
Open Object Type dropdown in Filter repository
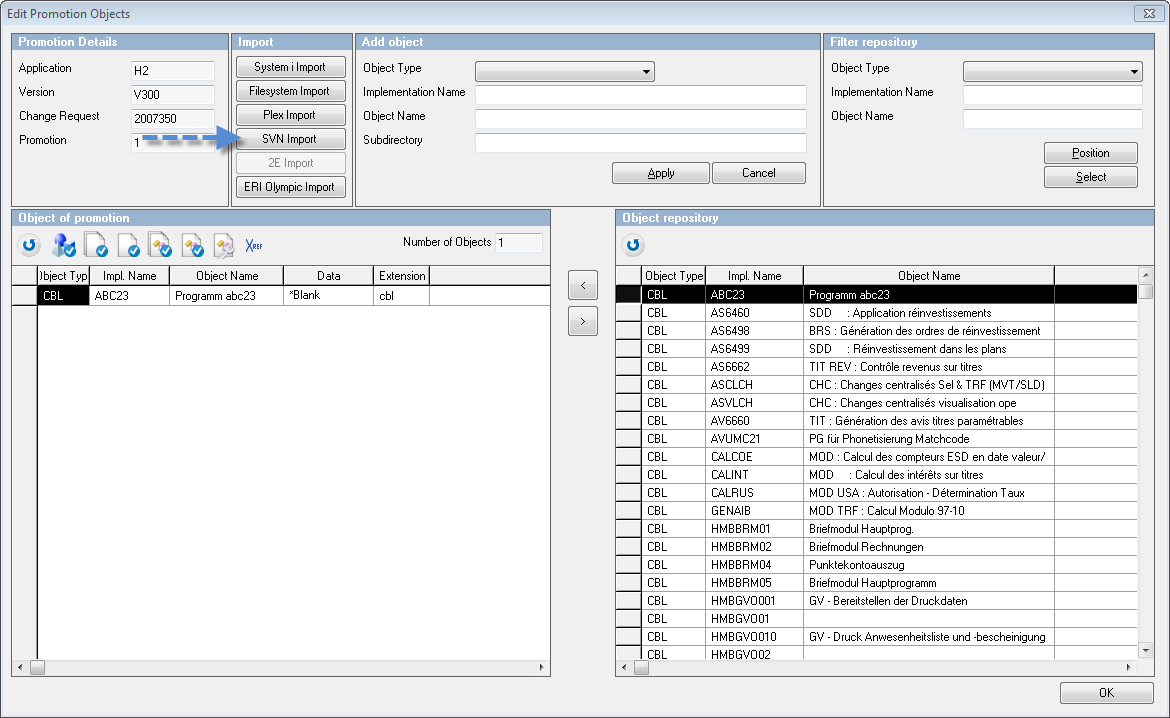pyautogui.click(x=1053, y=71)
